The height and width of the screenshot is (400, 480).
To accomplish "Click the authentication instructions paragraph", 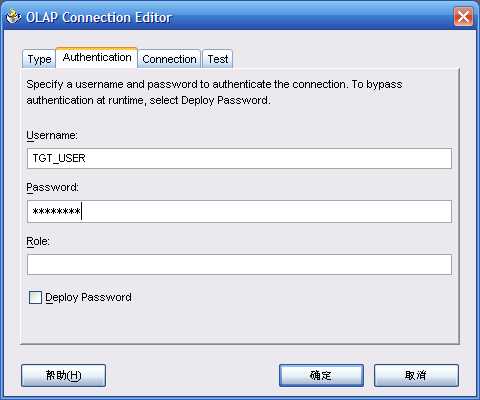I will coord(214,92).
